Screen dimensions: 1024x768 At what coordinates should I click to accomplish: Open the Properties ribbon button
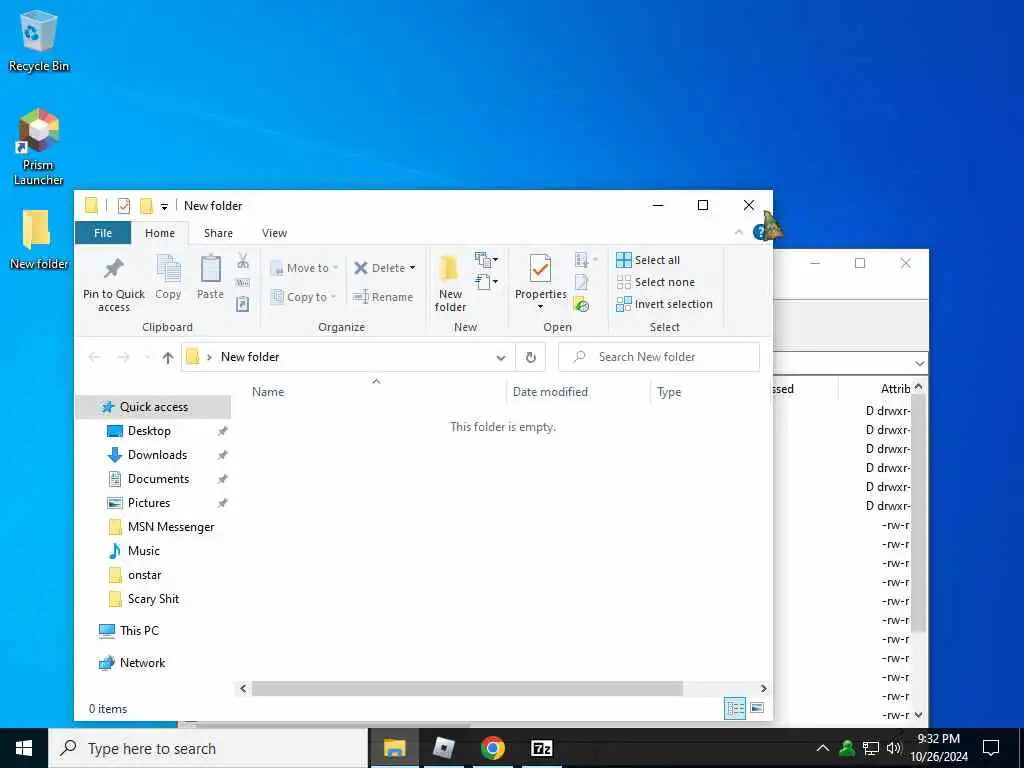click(540, 283)
